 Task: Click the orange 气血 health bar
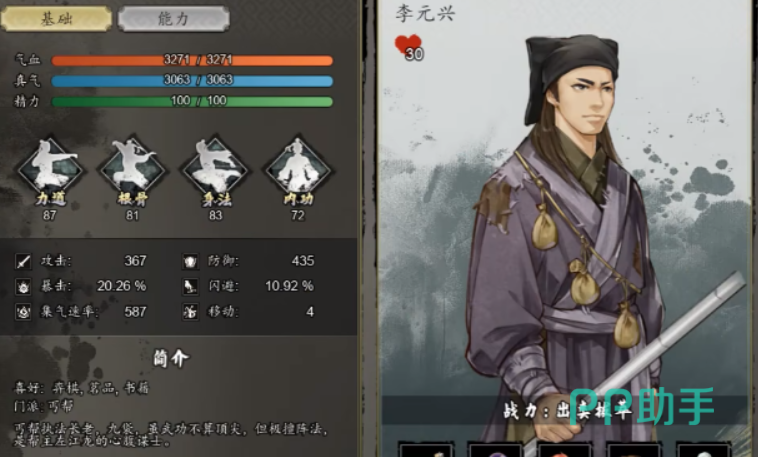pos(192,60)
